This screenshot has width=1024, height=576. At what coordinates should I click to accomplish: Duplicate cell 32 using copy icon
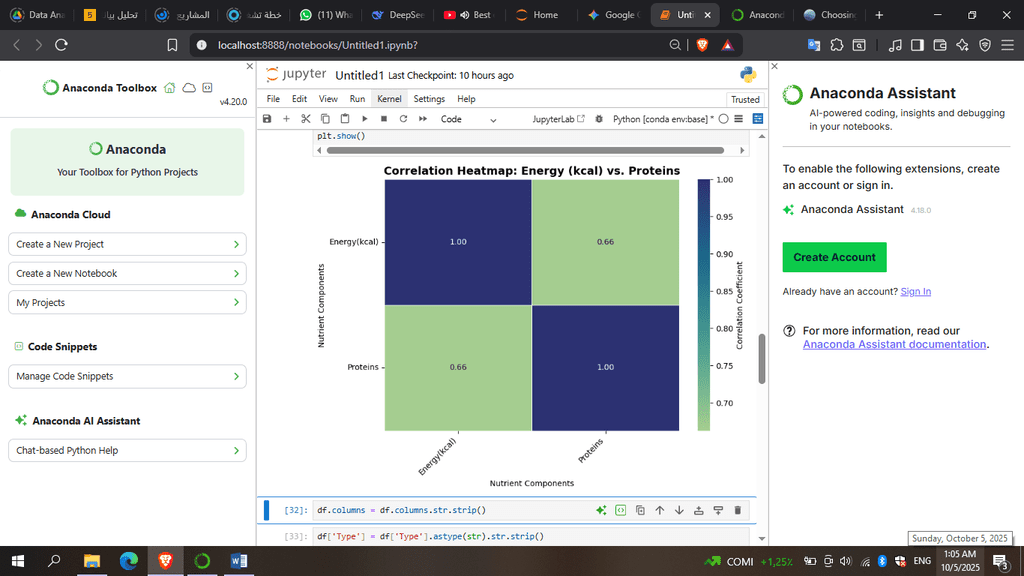click(640, 510)
